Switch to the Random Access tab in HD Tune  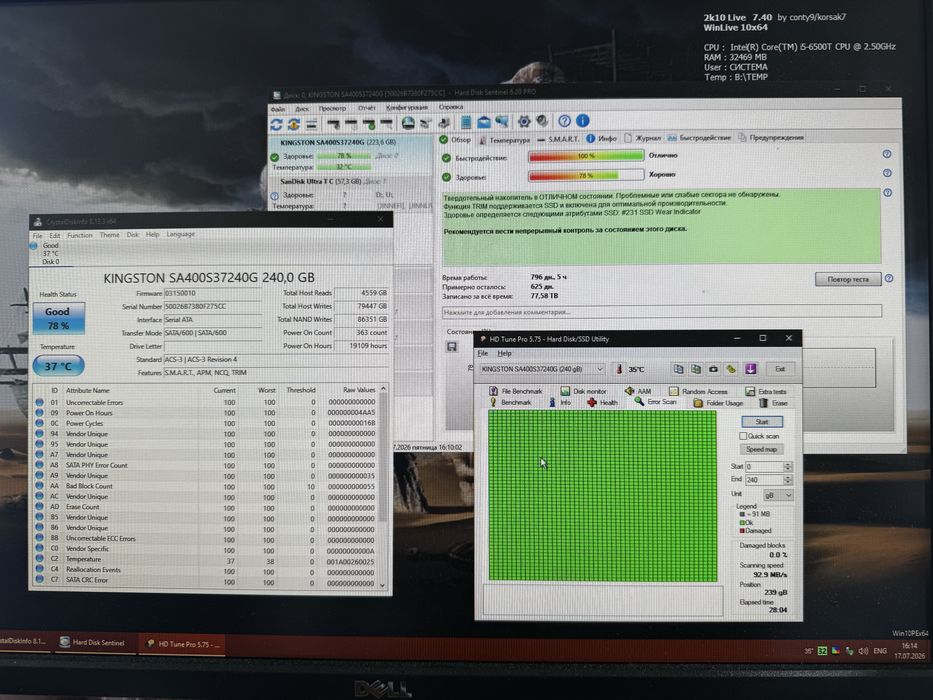click(698, 391)
